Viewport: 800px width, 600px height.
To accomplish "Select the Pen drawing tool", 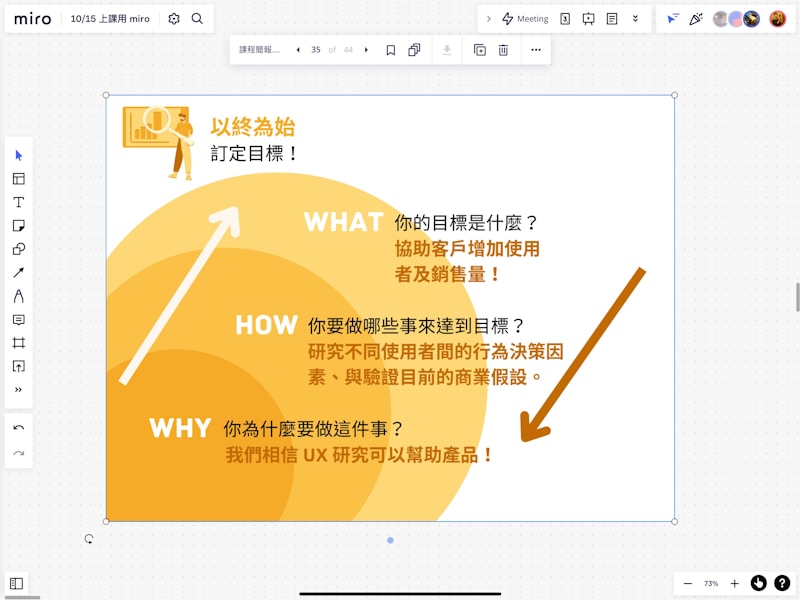I will [18, 296].
